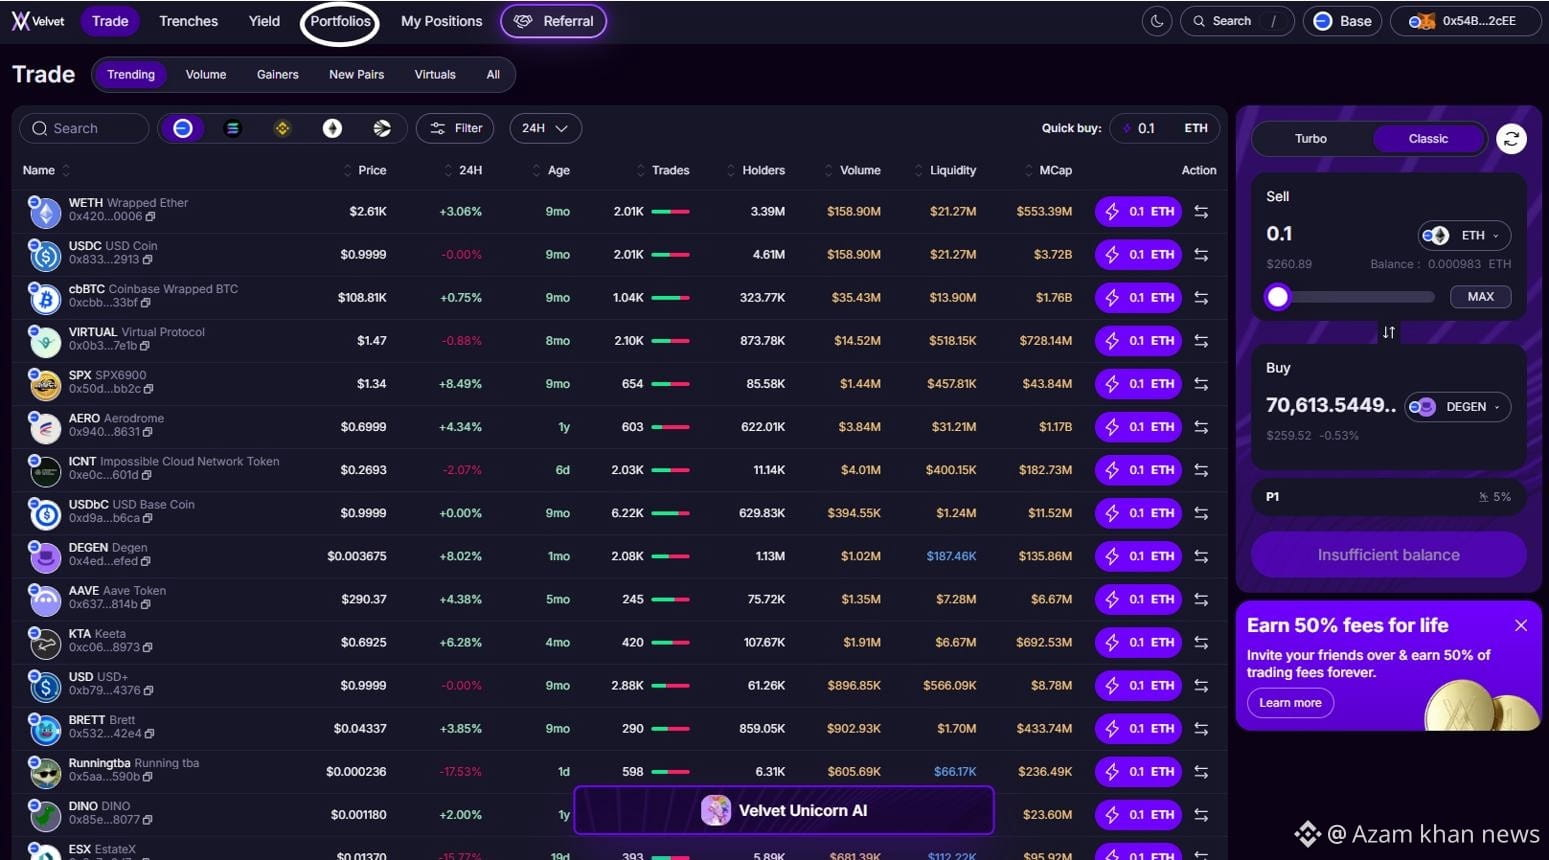Open swap icon in the AAVE row
Image resolution: width=1549 pixels, height=860 pixels.
coord(1201,599)
